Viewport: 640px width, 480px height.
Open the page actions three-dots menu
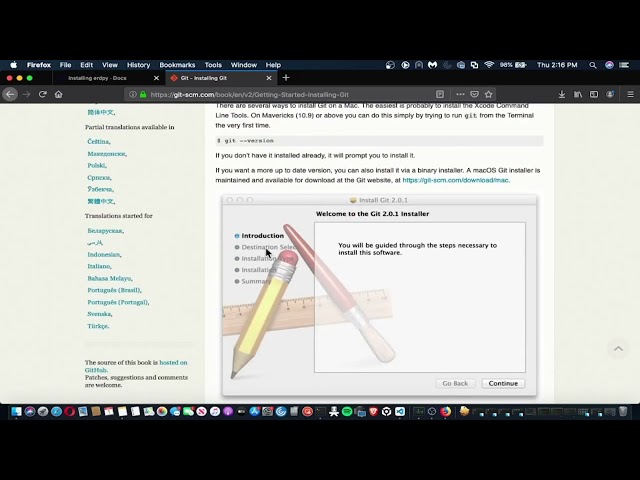pyautogui.click(x=460, y=94)
